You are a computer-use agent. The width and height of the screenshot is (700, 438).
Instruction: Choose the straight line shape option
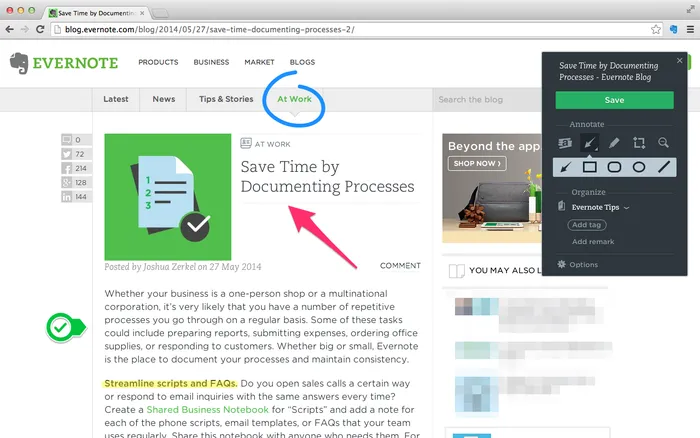click(x=664, y=167)
